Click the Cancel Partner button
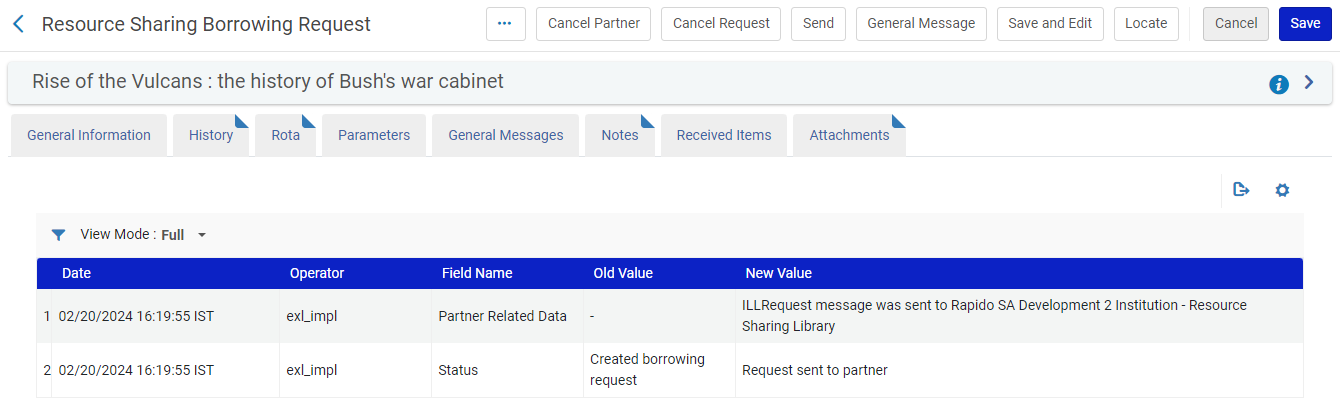Screen dimensions: 1340x405 [594, 24]
